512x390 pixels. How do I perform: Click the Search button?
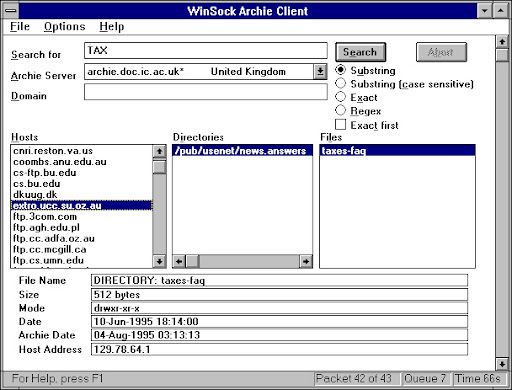[x=360, y=52]
